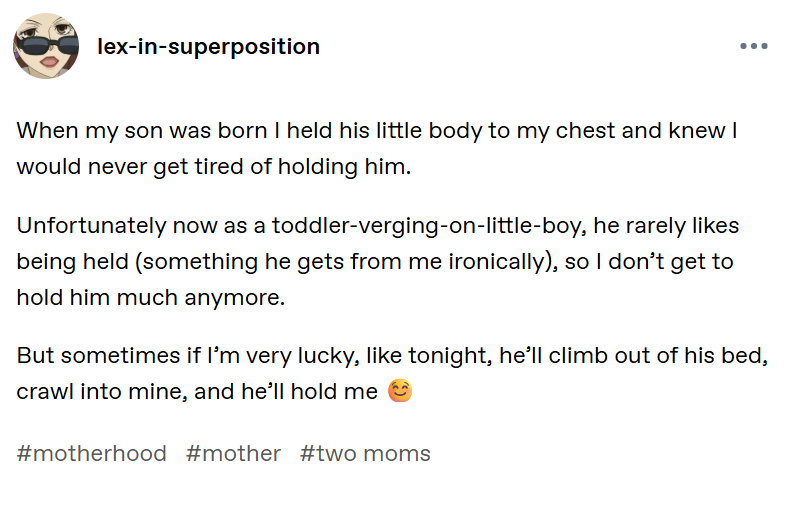Open the three-dot post options menu

coord(754,46)
